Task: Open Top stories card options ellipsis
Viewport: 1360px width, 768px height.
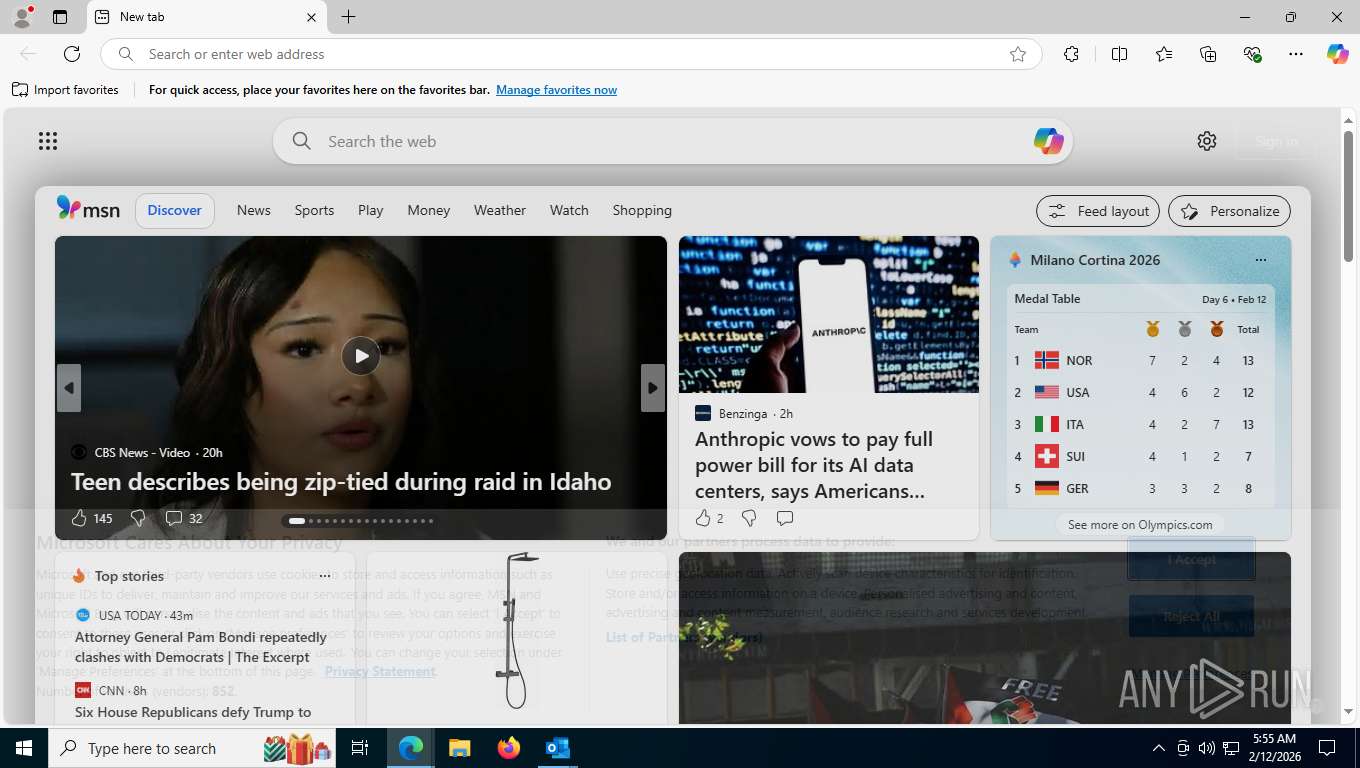Action: click(x=325, y=576)
